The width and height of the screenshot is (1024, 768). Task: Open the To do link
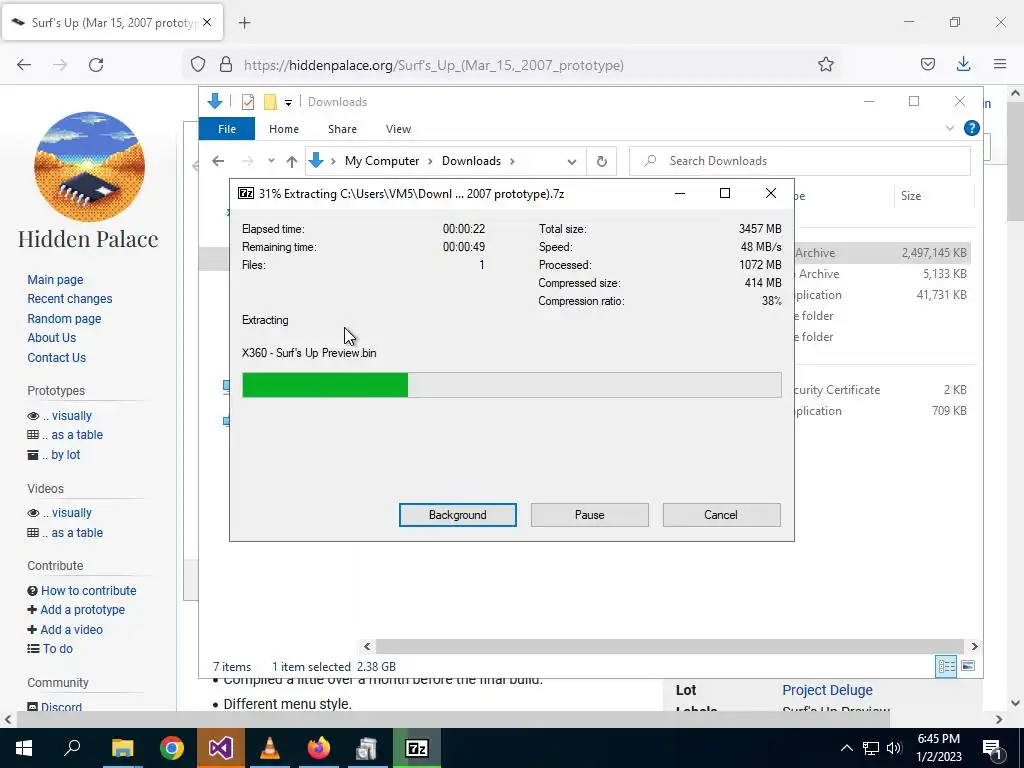coord(58,648)
